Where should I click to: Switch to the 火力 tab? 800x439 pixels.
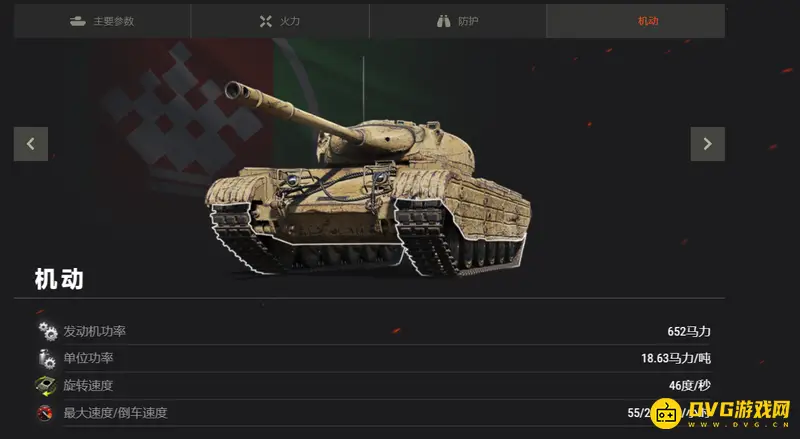(x=280, y=21)
